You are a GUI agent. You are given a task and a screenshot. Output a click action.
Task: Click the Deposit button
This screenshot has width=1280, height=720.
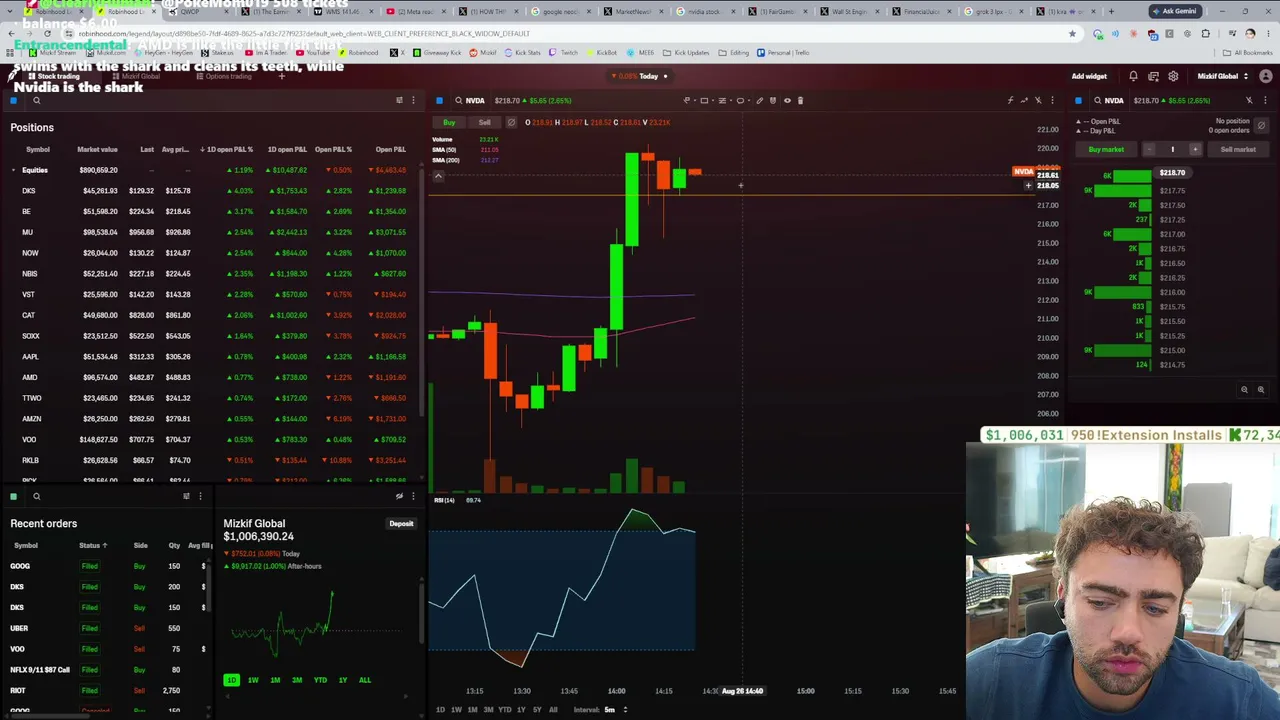pos(401,524)
